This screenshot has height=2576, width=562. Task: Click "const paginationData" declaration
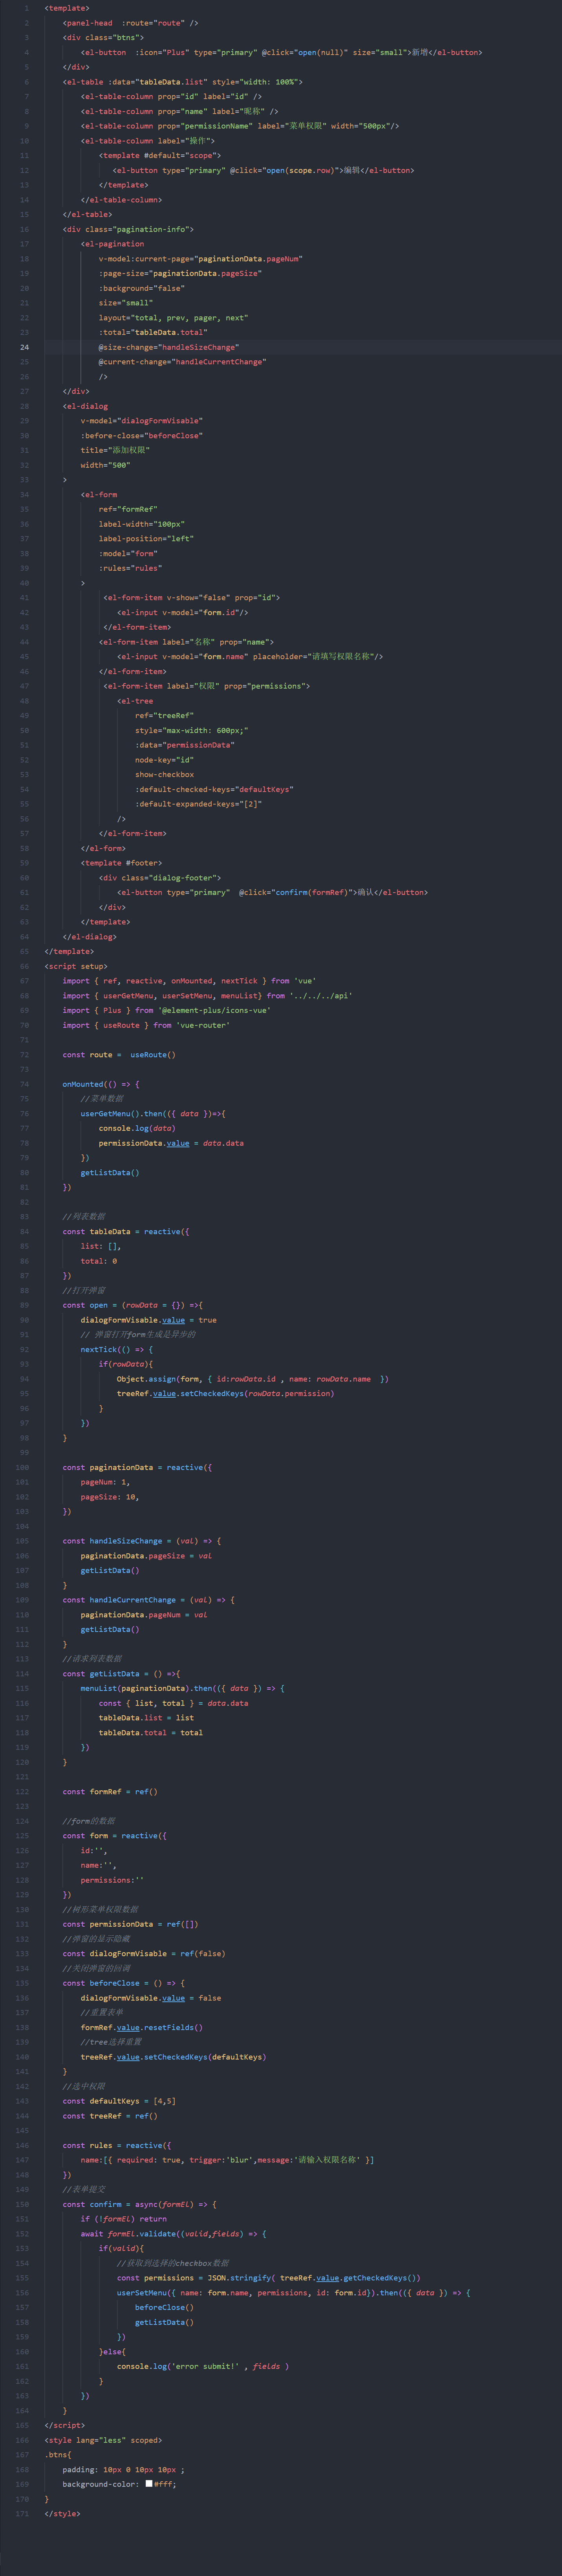pos(108,1467)
